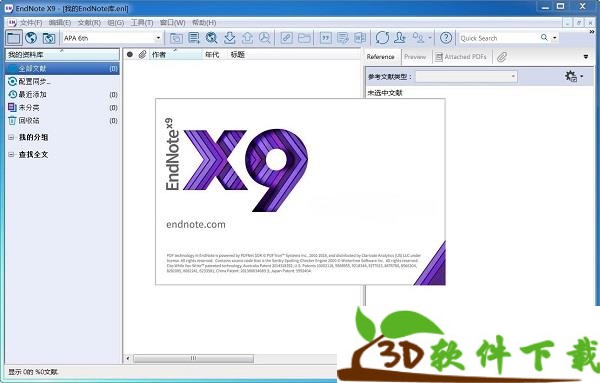This screenshot has width=600, height=383.
Task: Select Online Search Mode globe icon
Action: [31, 38]
